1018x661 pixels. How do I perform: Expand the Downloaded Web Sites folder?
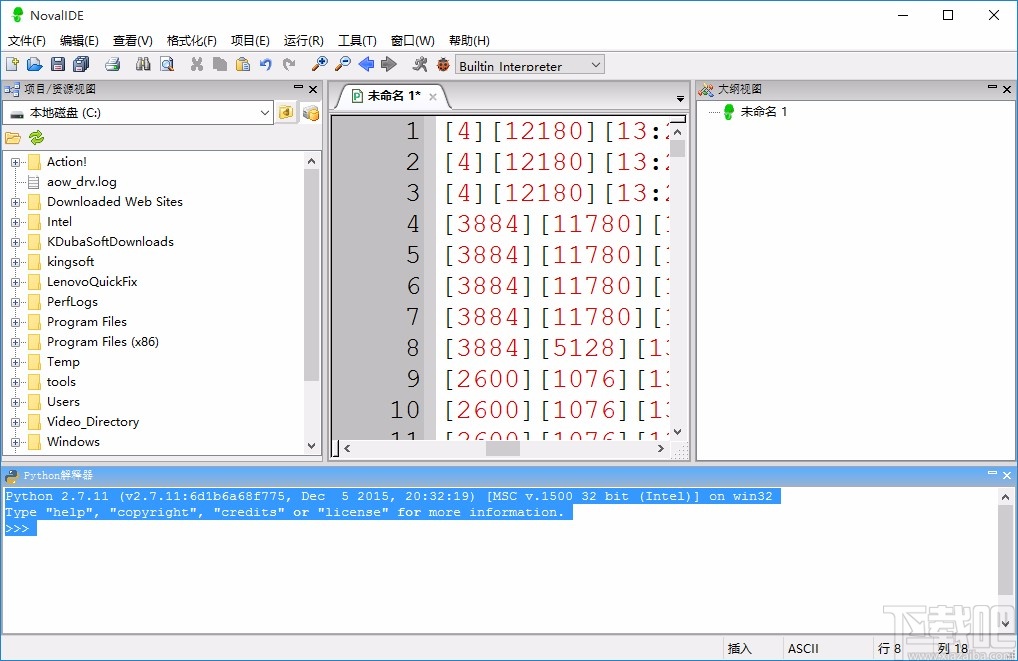click(x=16, y=203)
